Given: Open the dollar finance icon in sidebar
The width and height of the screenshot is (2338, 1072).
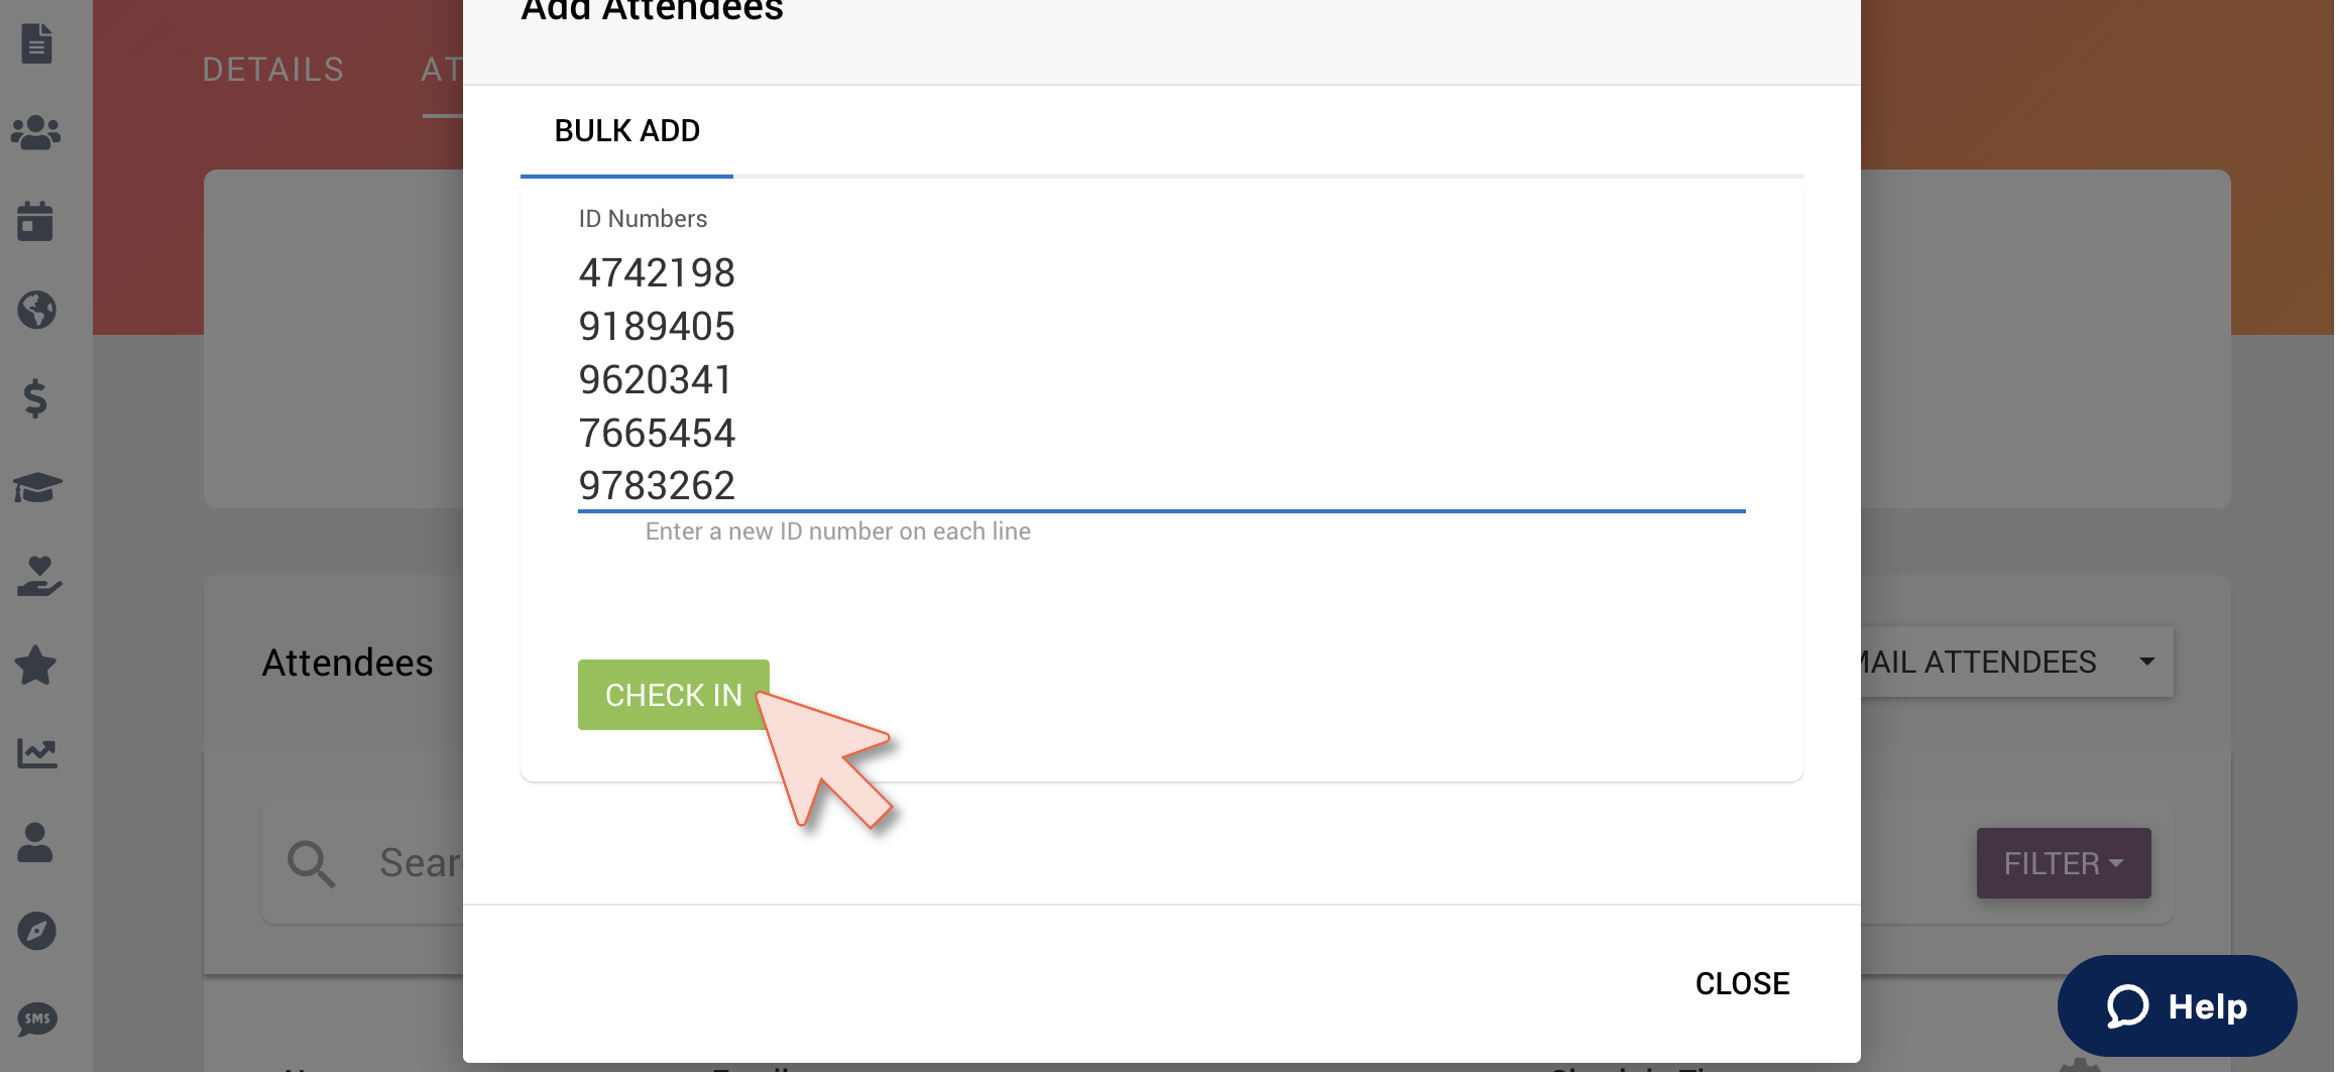Looking at the screenshot, I should point(36,398).
